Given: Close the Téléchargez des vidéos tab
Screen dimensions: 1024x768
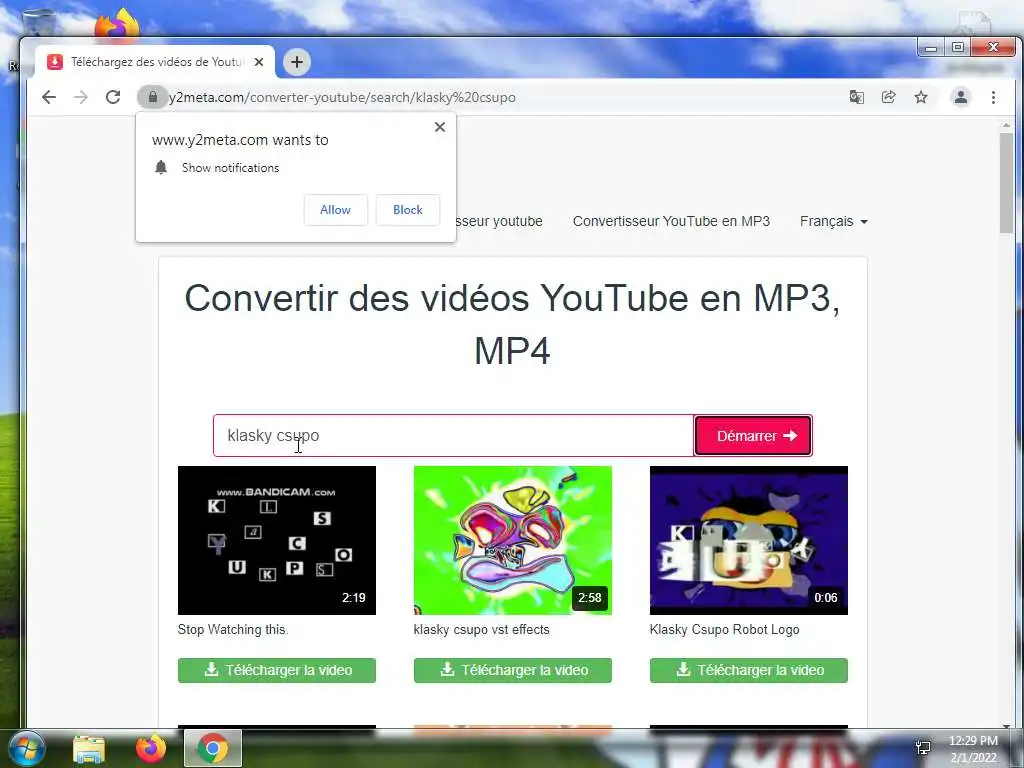Looking at the screenshot, I should pyautogui.click(x=259, y=62).
